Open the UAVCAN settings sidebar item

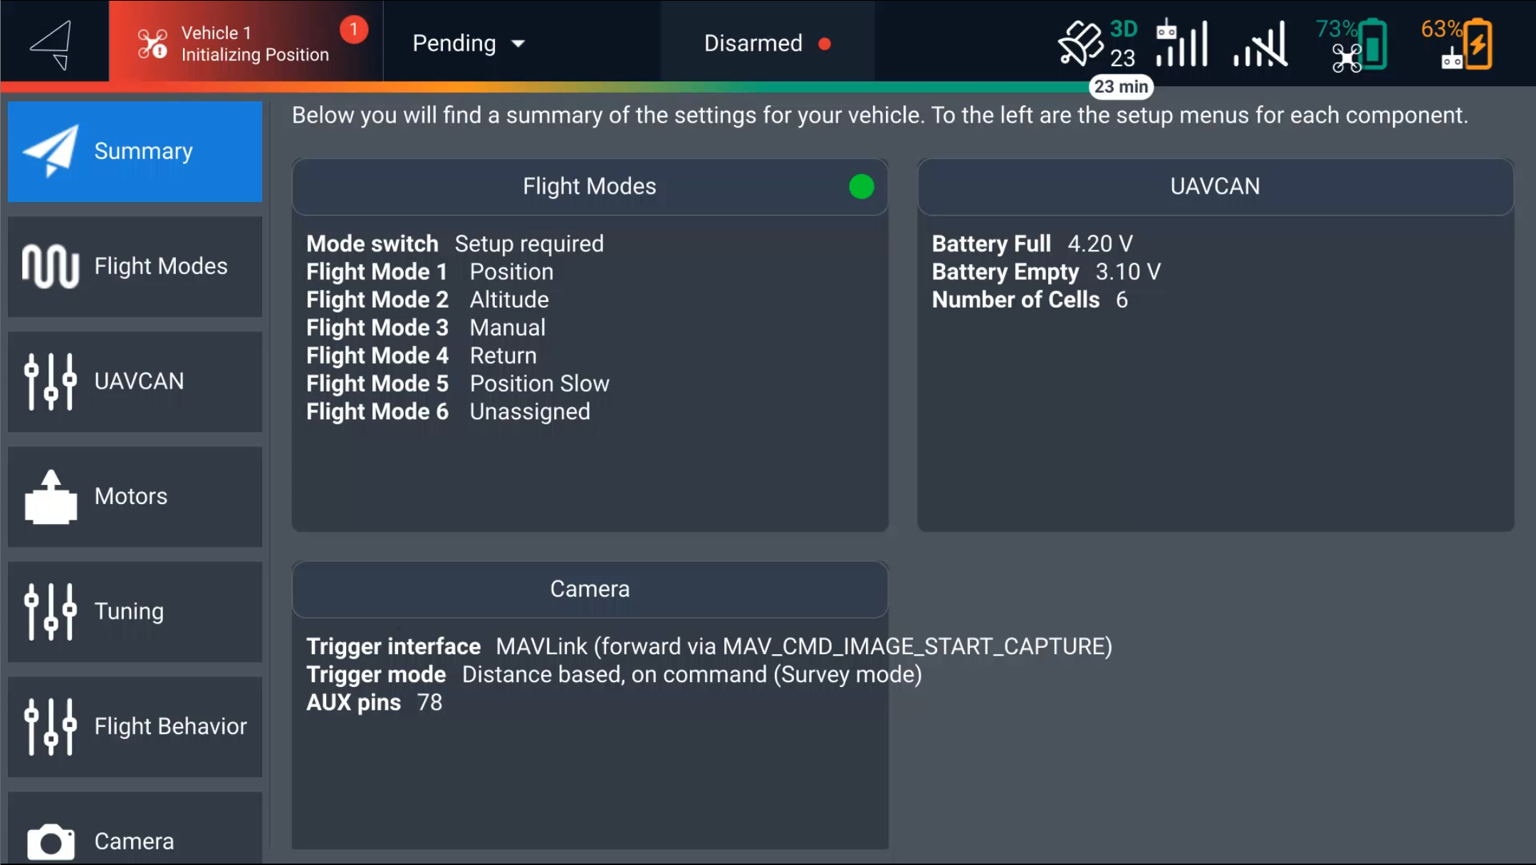tap(135, 382)
